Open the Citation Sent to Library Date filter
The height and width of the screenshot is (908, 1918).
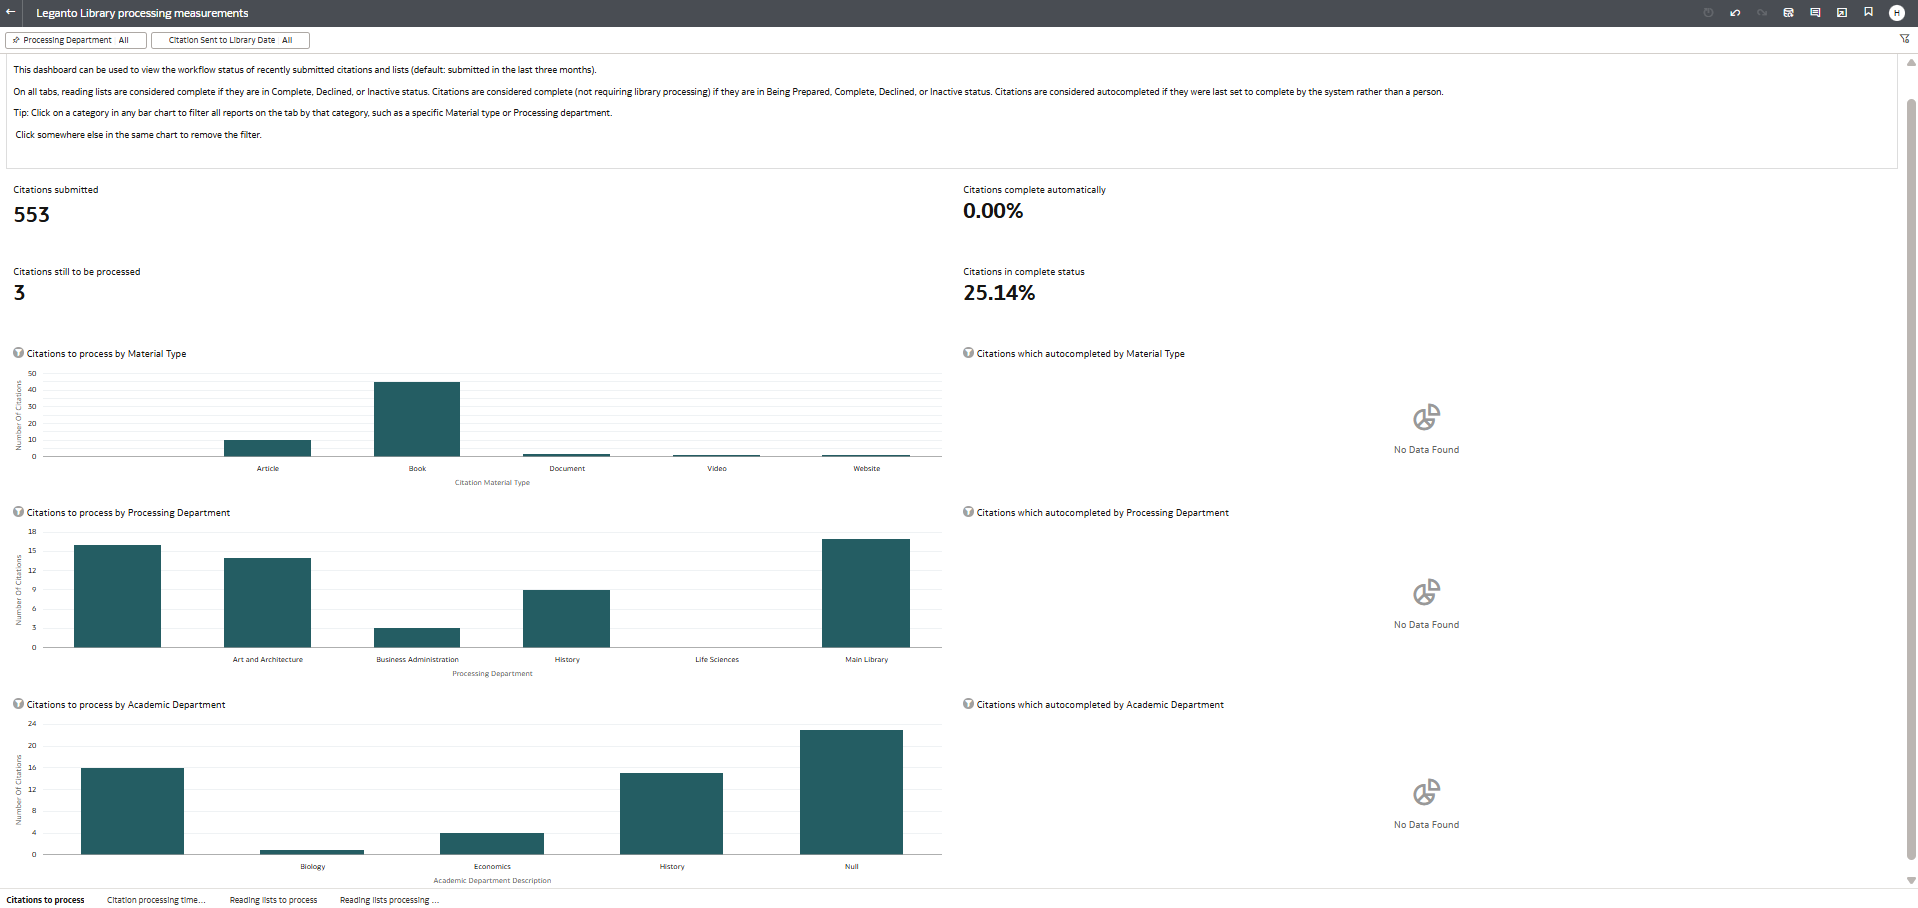coord(229,40)
